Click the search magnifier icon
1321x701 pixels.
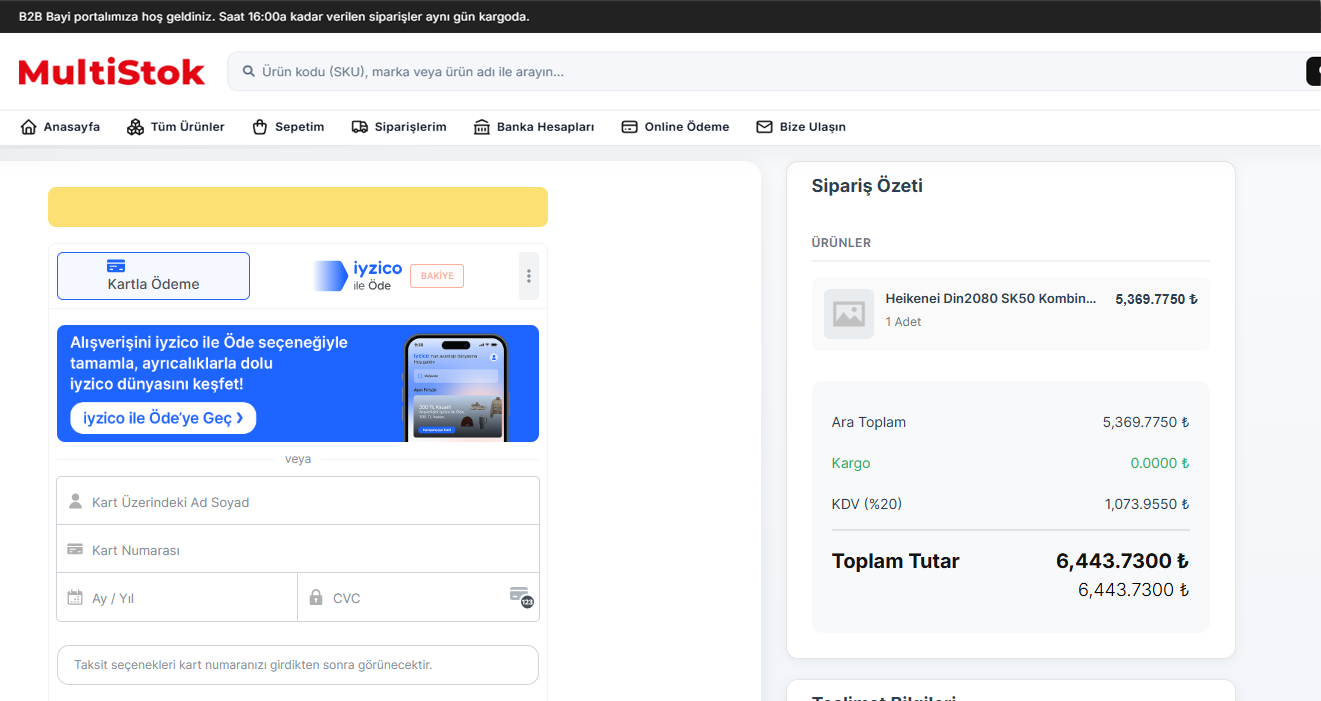coord(248,72)
